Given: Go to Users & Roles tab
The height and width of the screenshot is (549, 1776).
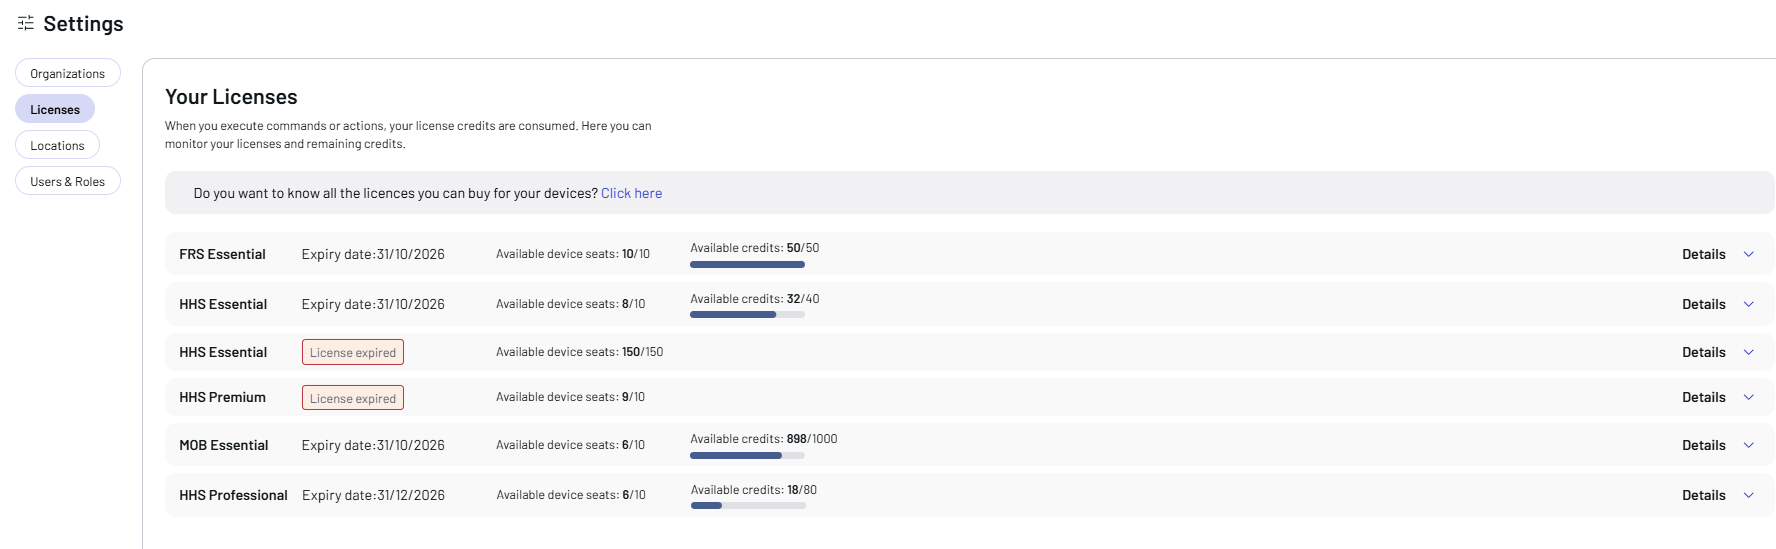Looking at the screenshot, I should 67,181.
